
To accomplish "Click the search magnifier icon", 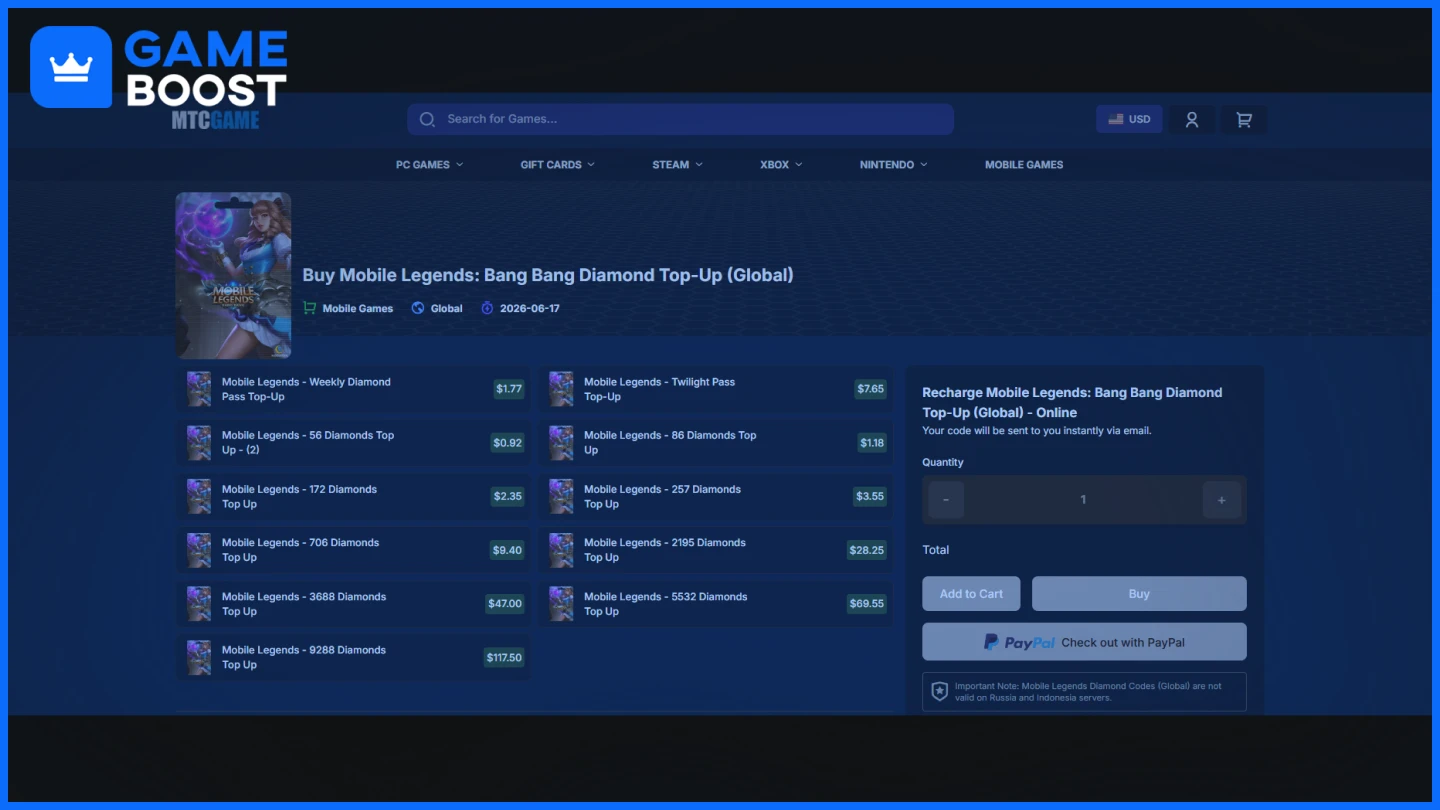I will coord(427,119).
